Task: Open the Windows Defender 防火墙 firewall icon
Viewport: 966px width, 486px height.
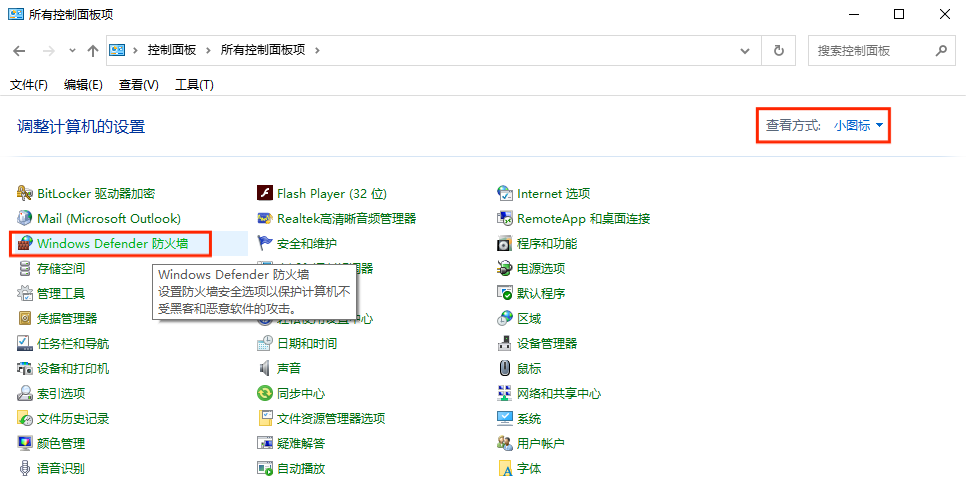Action: pos(25,243)
